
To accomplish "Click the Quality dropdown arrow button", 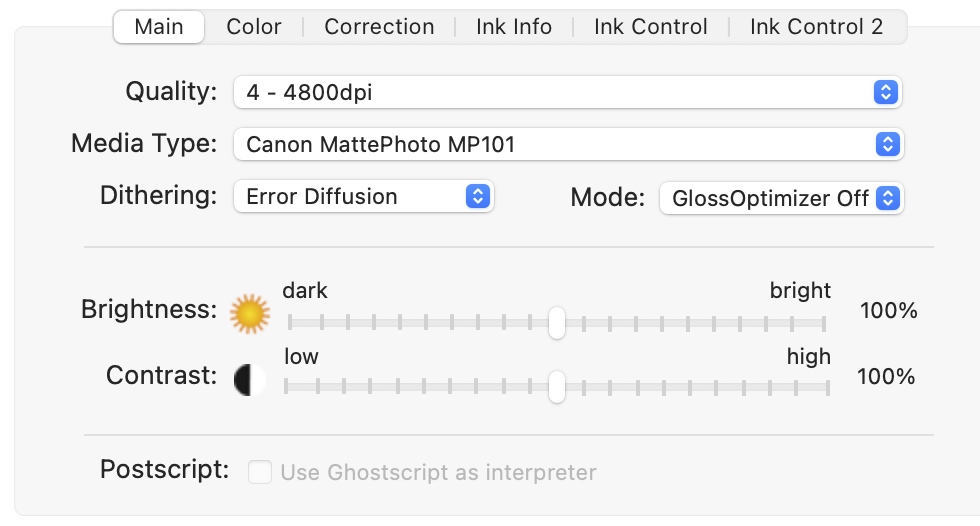I will pyautogui.click(x=886, y=93).
